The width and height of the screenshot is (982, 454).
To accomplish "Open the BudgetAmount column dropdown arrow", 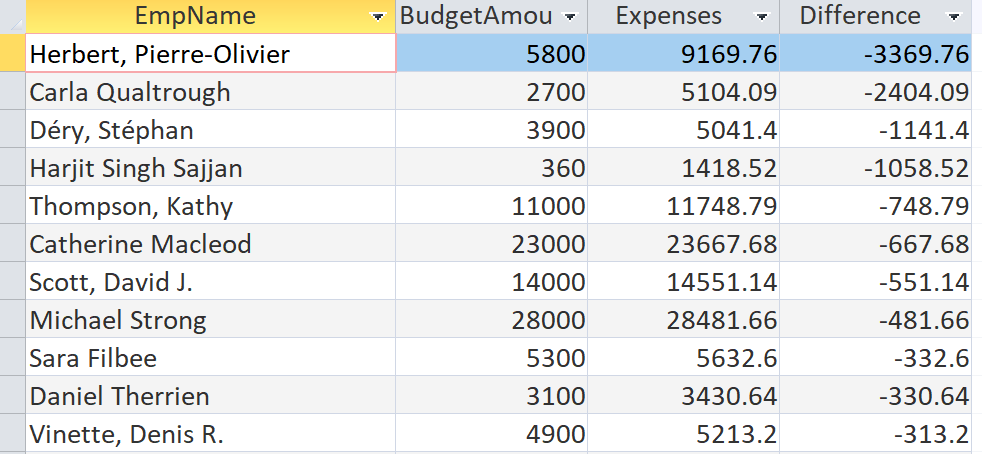I will (570, 17).
